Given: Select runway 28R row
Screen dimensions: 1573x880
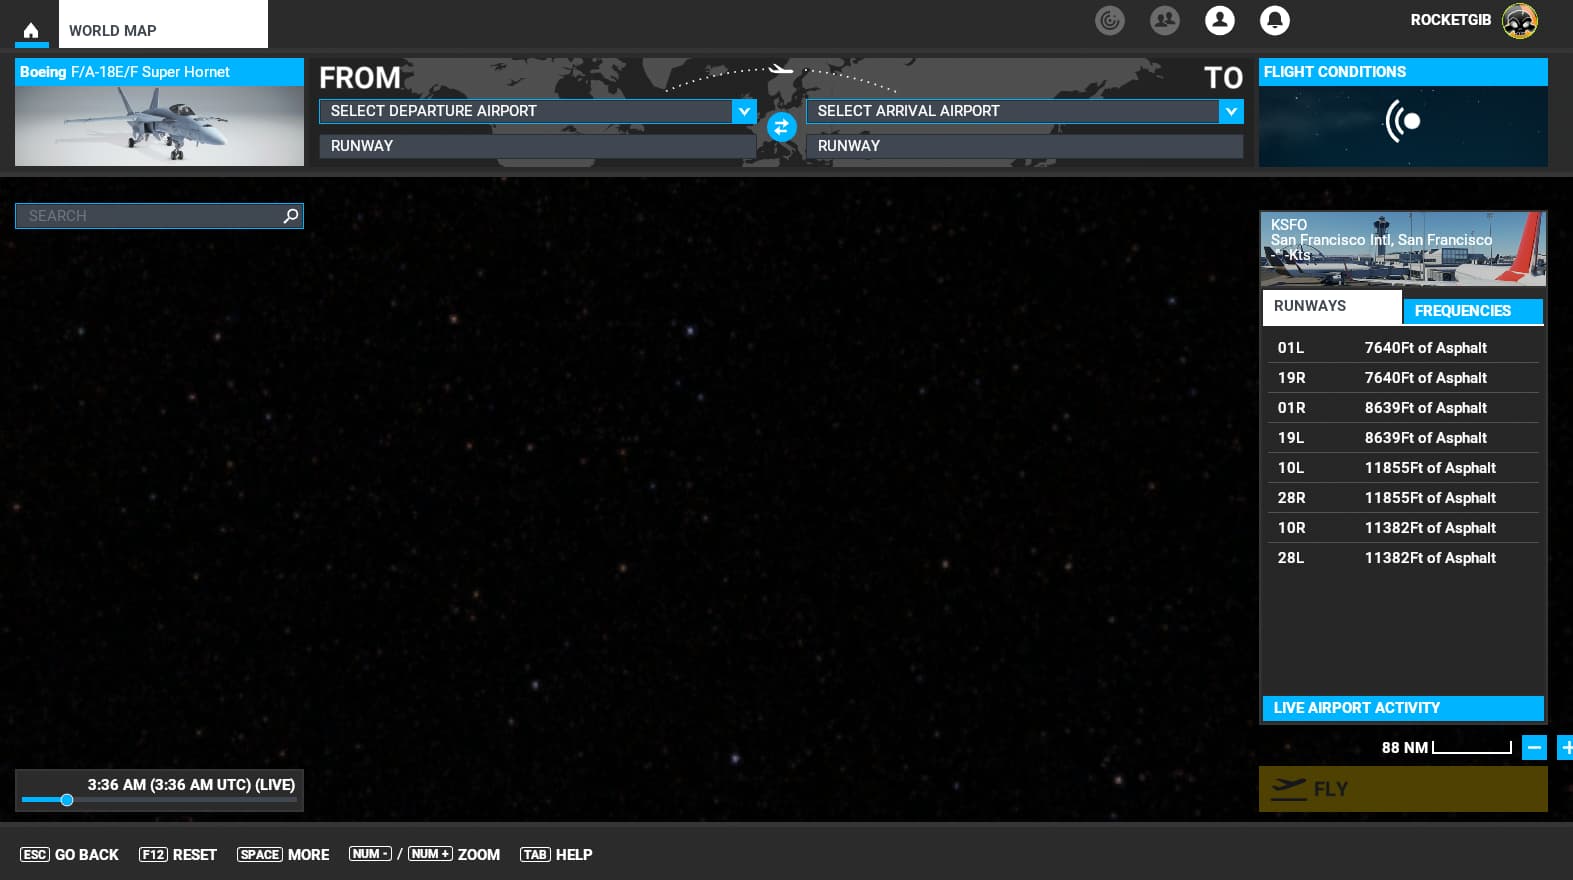Looking at the screenshot, I should click(x=1403, y=498).
